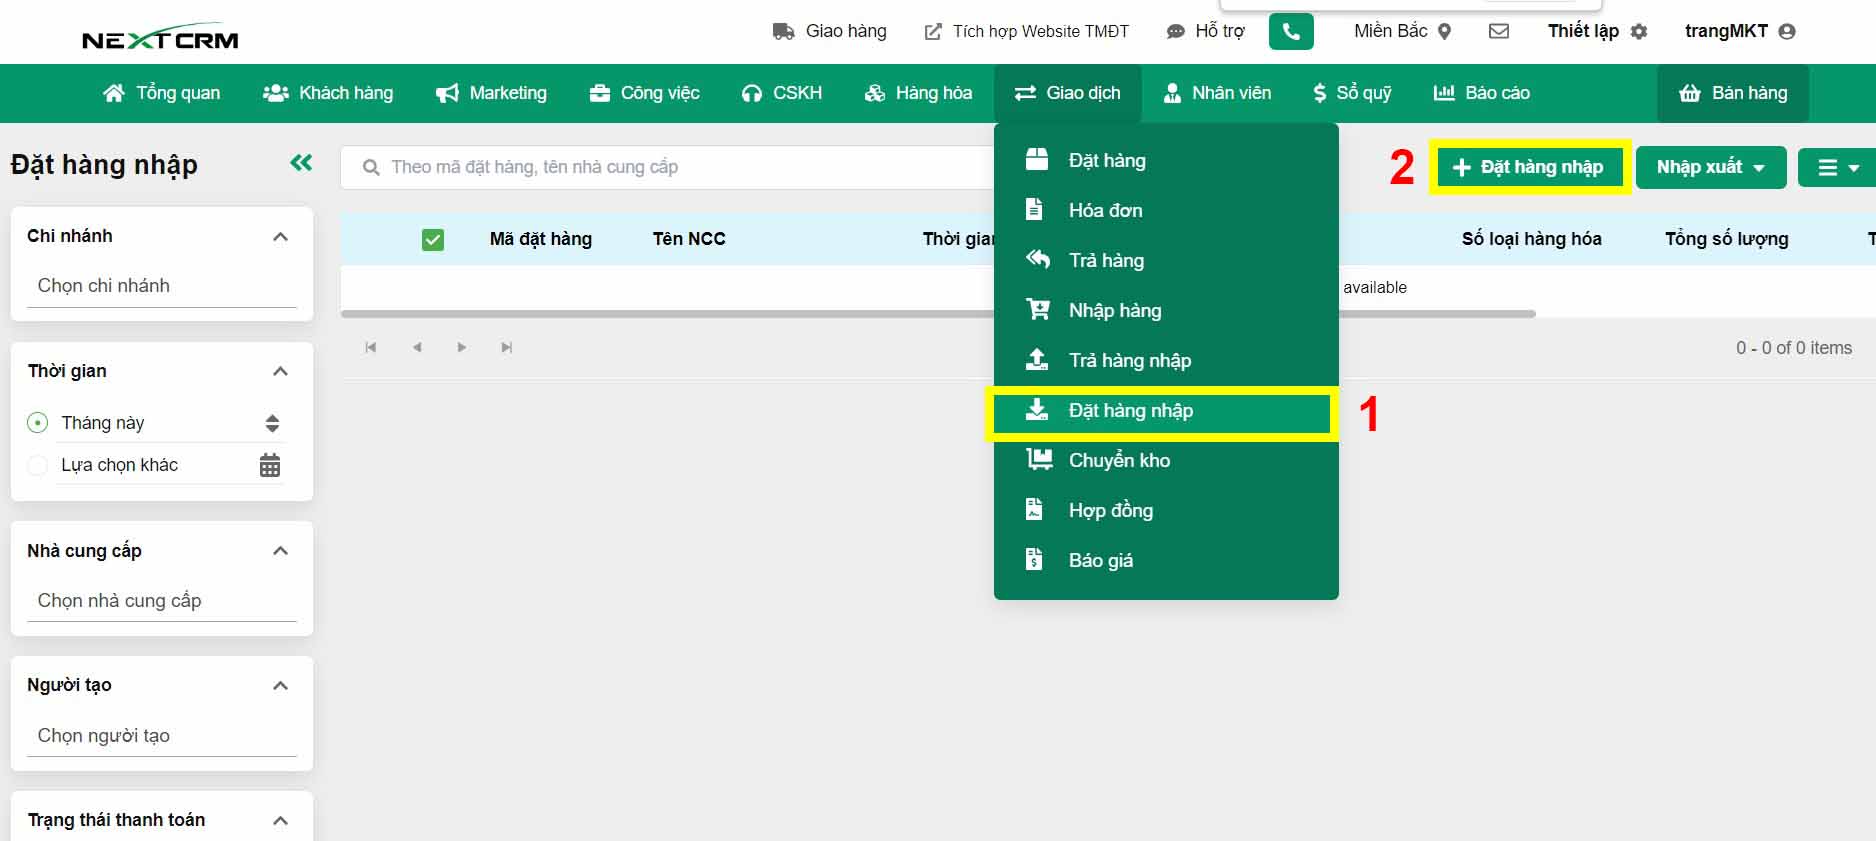Image resolution: width=1876 pixels, height=841 pixels.
Task: Click the Miền Bắc location pin icon
Action: [x=1444, y=32]
